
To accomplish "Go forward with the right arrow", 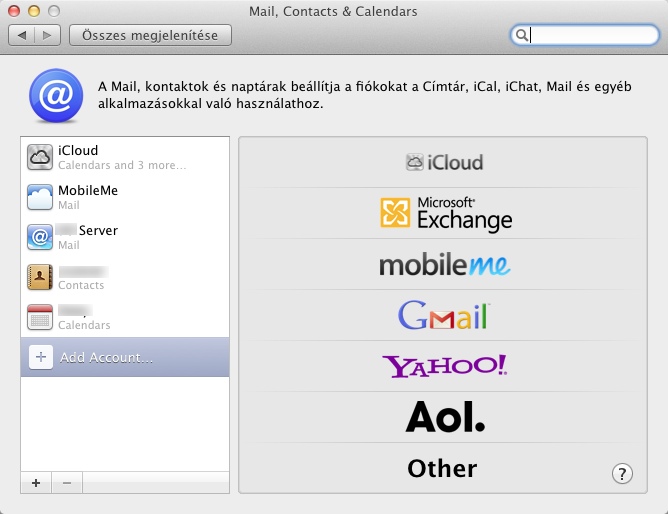I will (47, 35).
